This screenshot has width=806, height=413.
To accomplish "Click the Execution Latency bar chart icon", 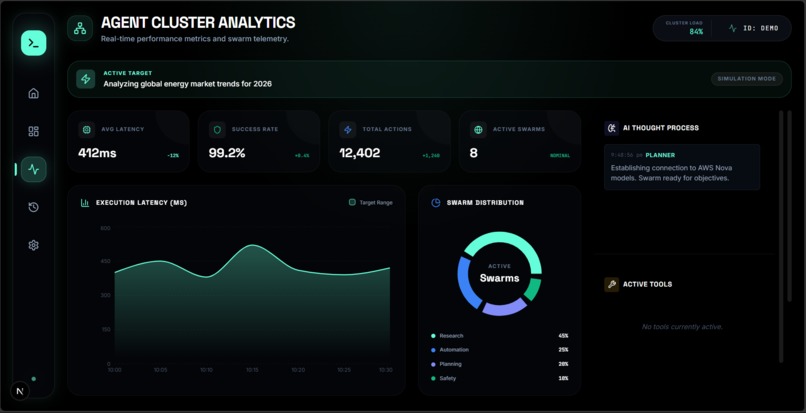I will 85,203.
